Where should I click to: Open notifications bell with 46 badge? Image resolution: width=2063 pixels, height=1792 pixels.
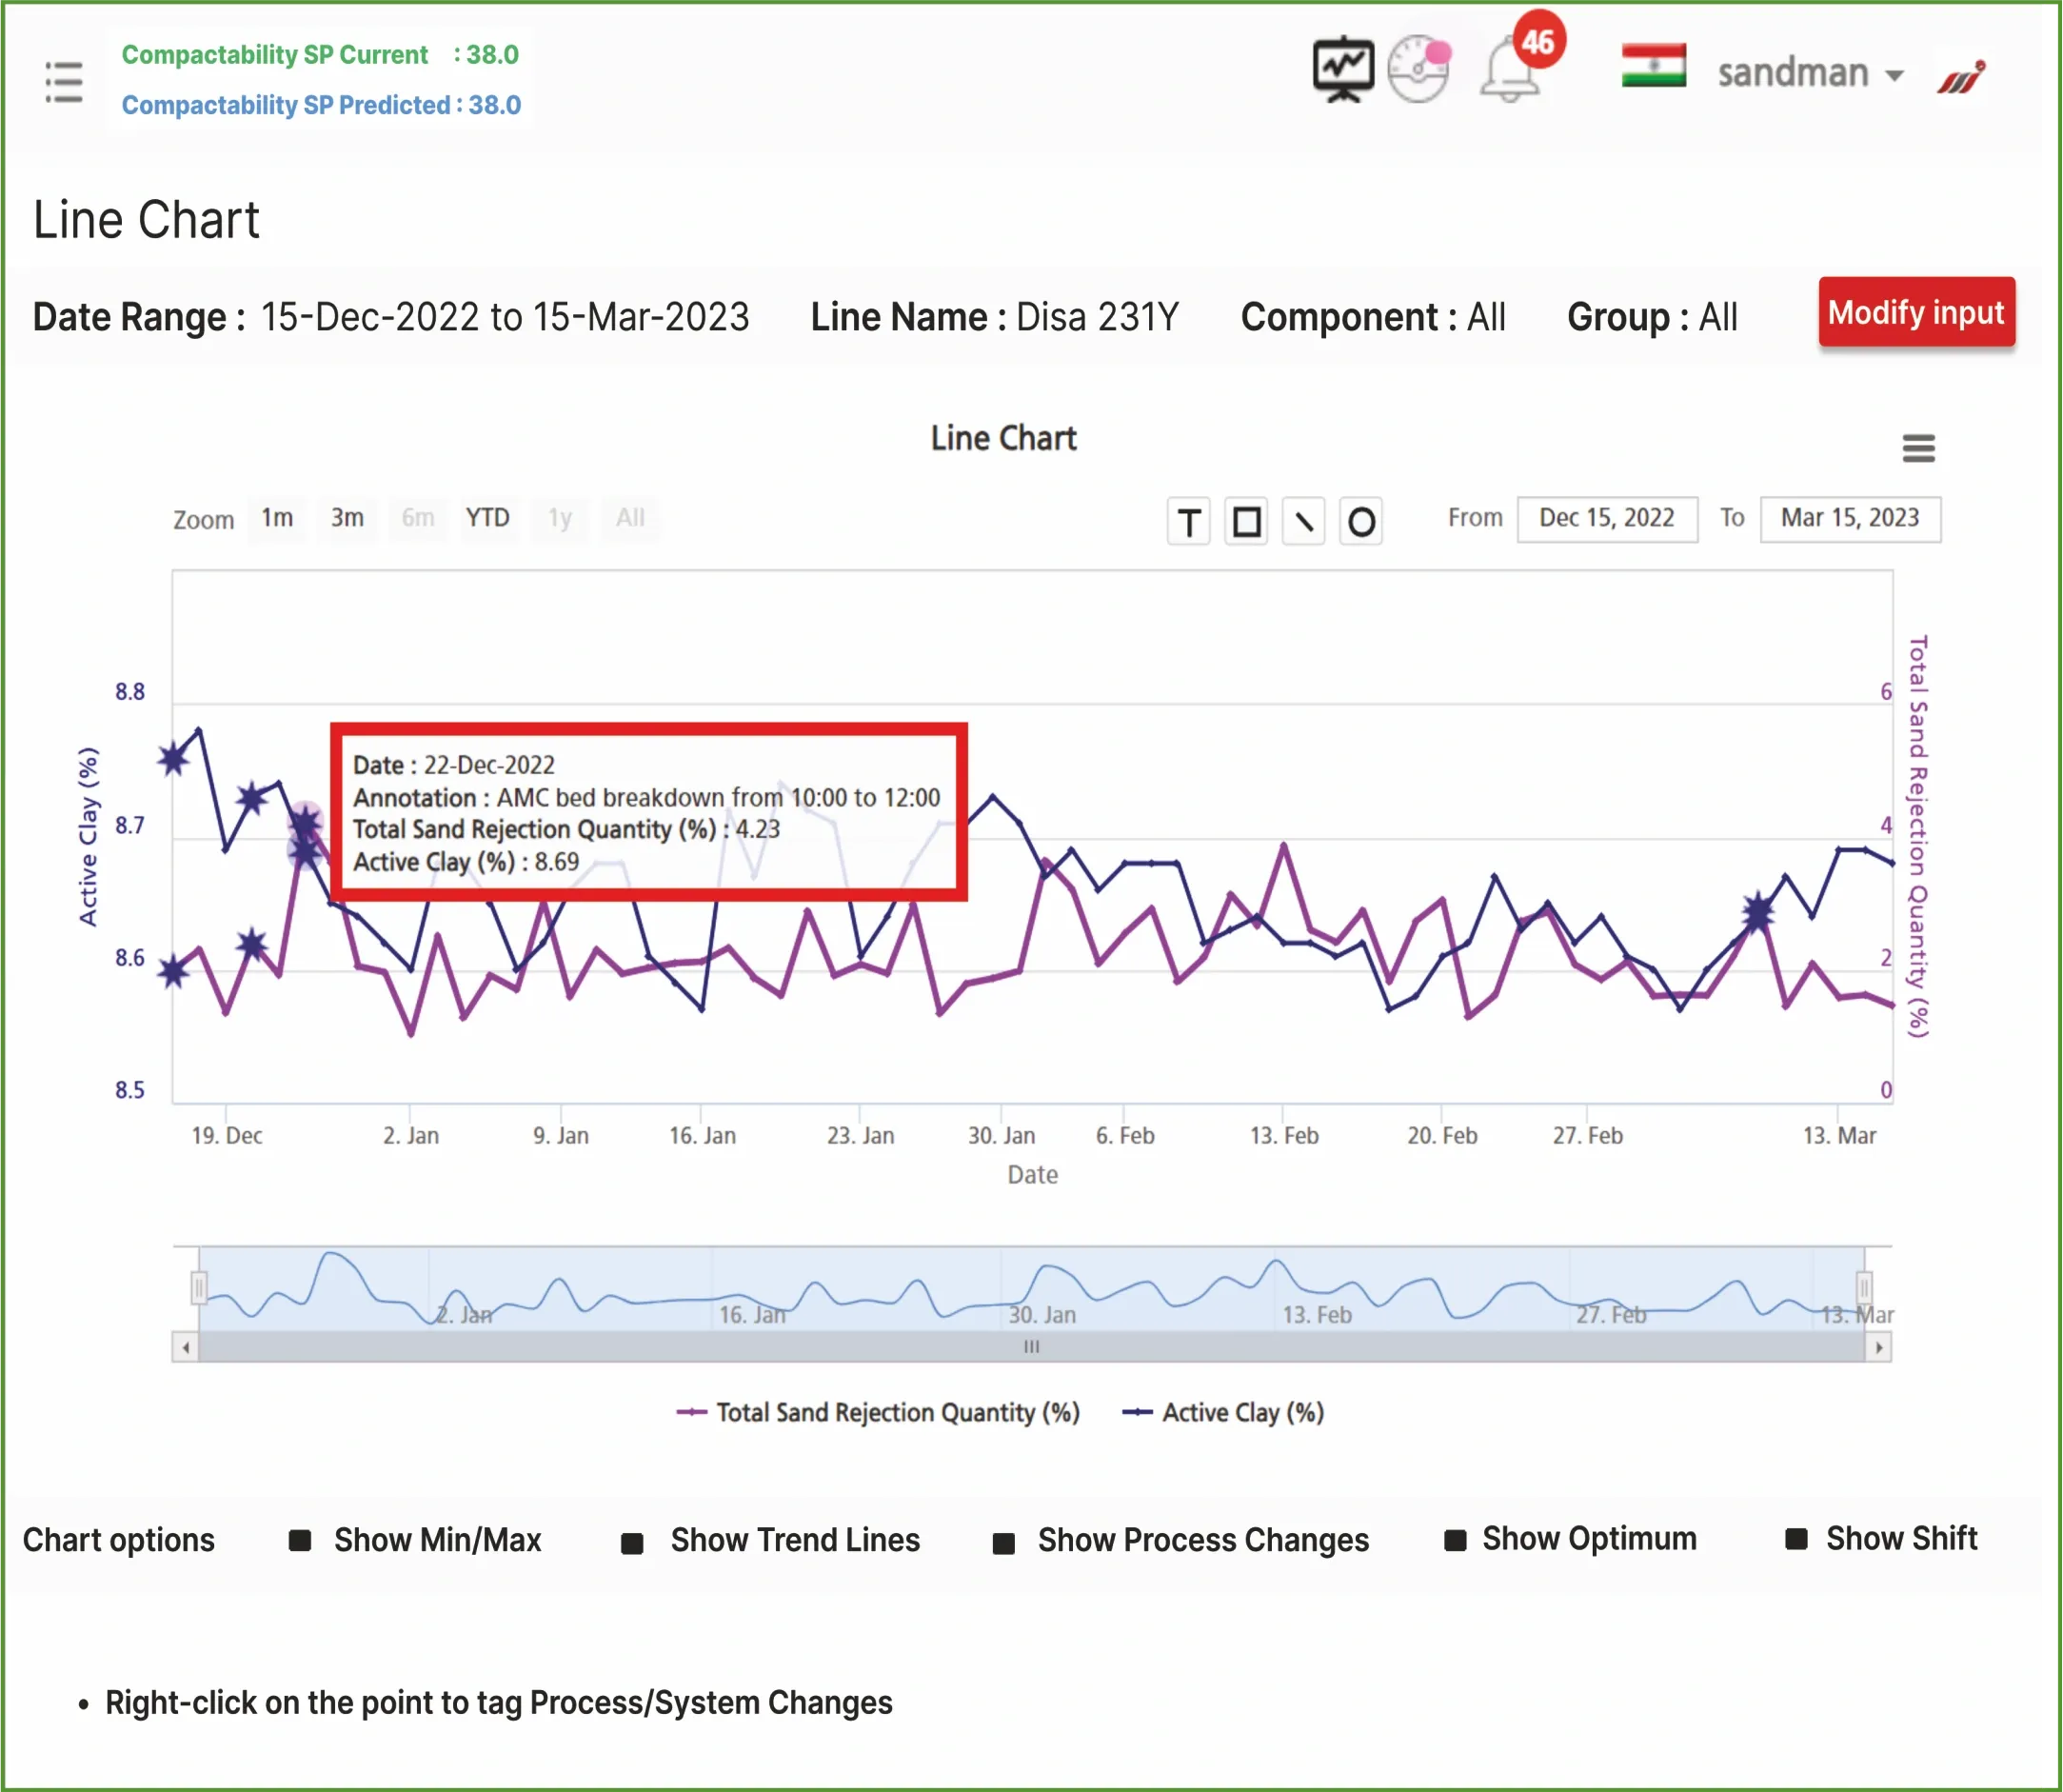[1511, 71]
